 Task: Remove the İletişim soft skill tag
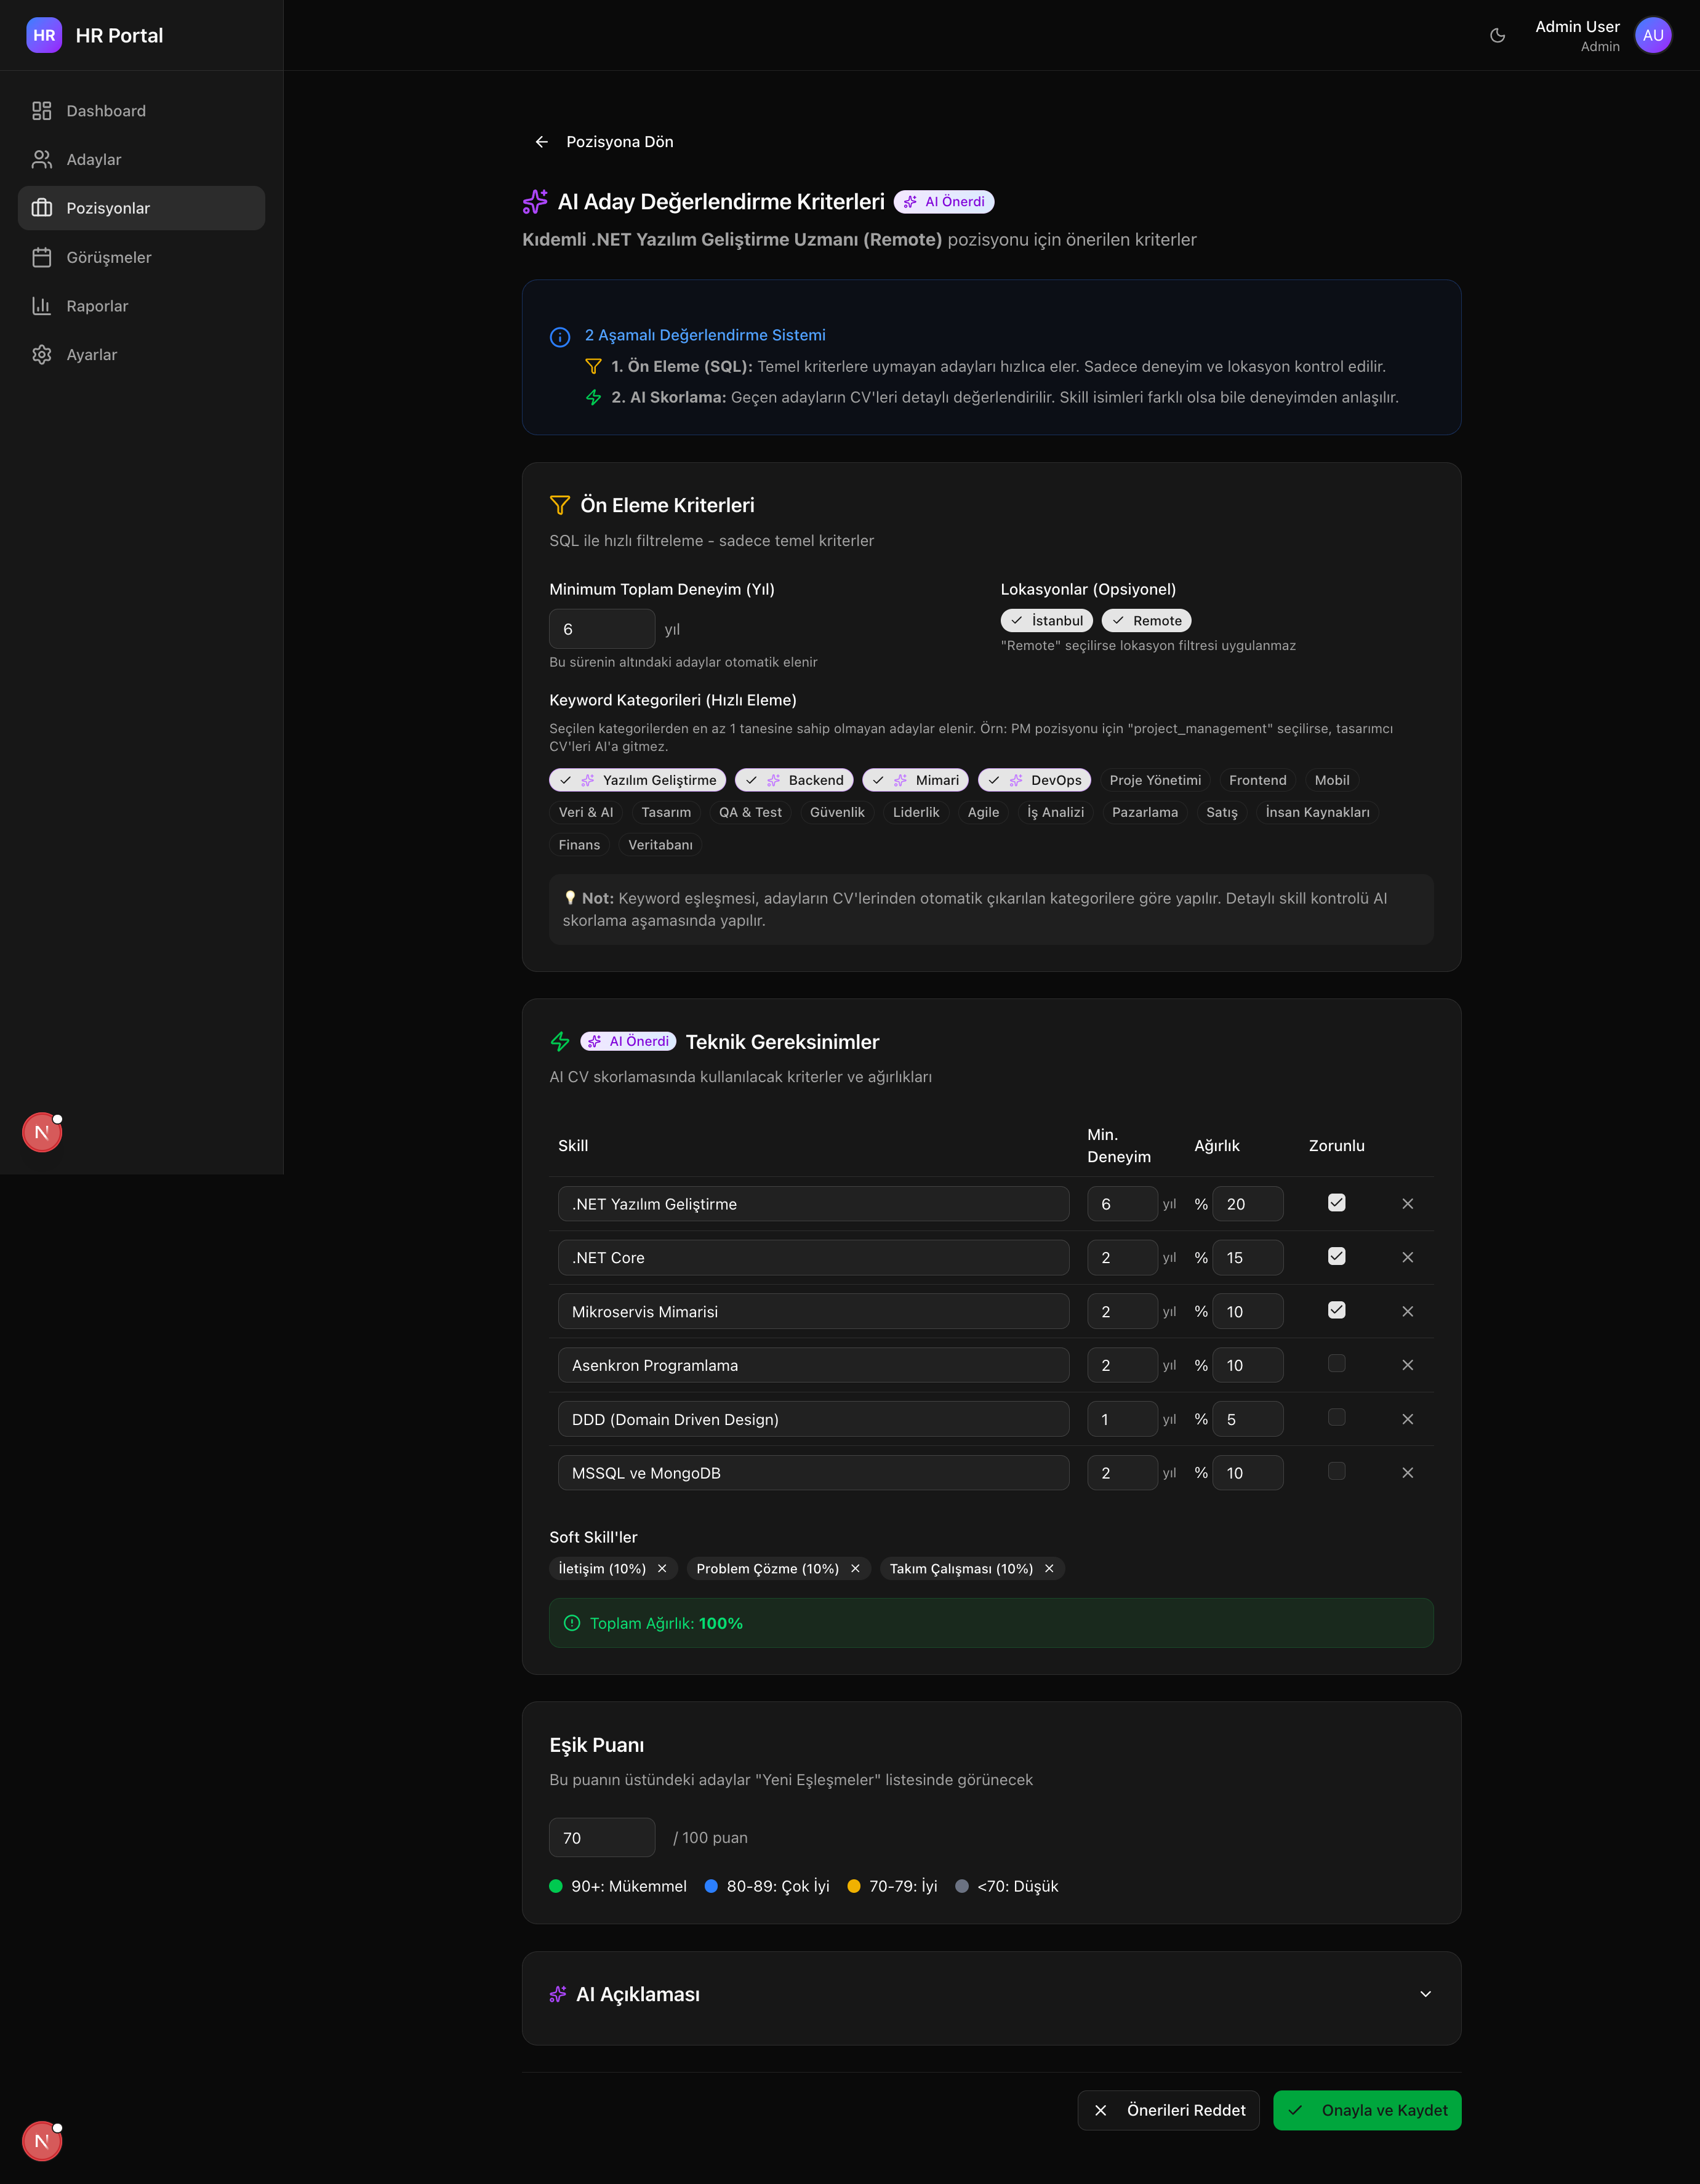662,1568
